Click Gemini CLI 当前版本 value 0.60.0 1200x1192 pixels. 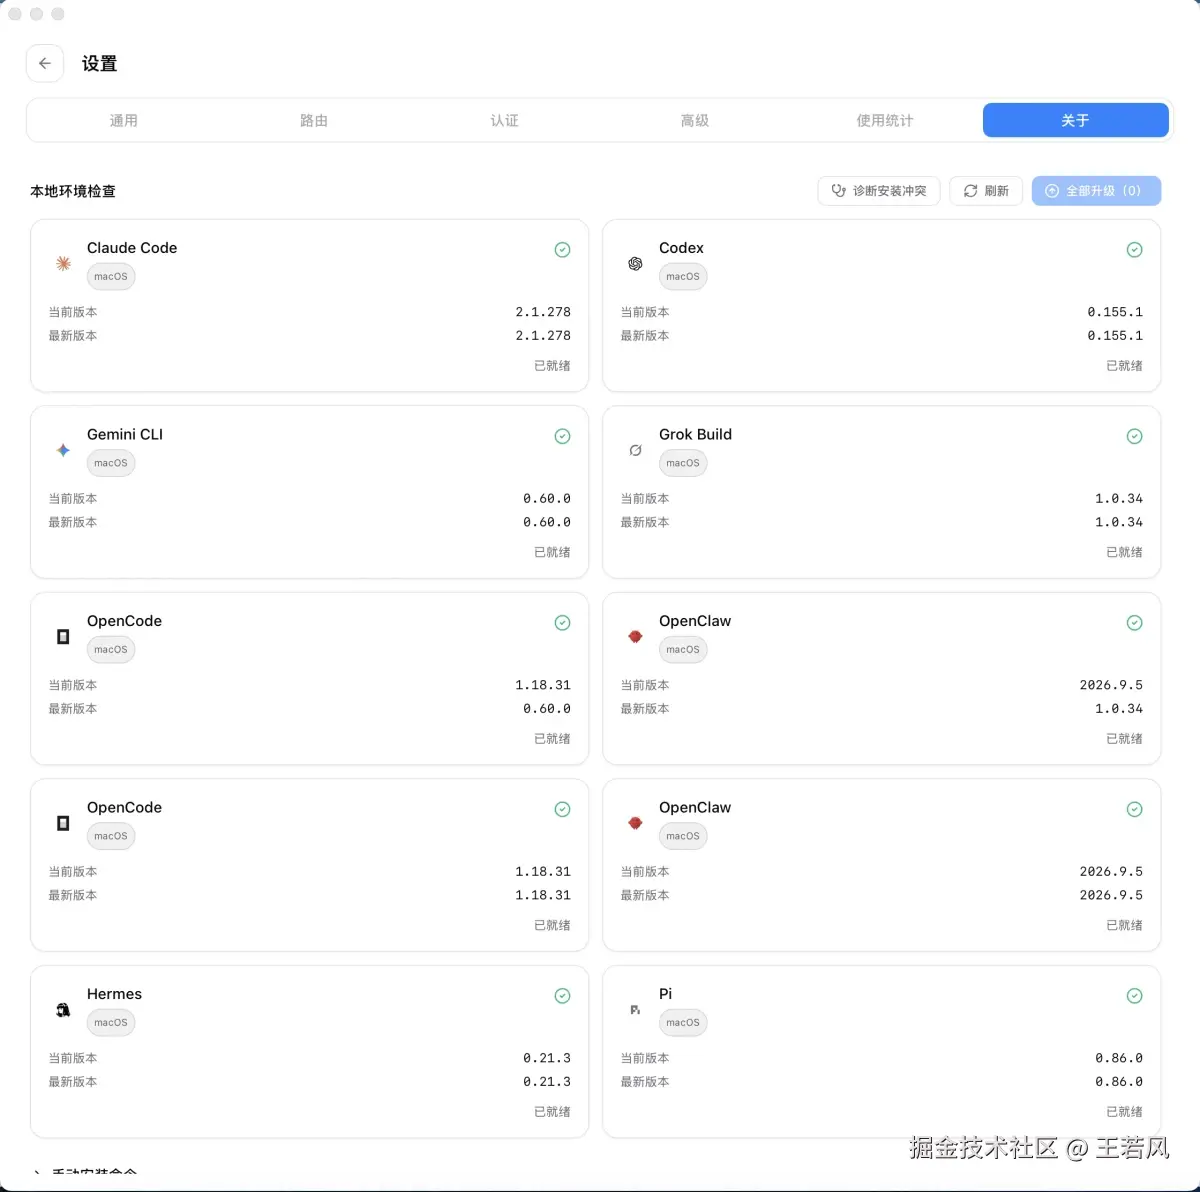tap(547, 498)
